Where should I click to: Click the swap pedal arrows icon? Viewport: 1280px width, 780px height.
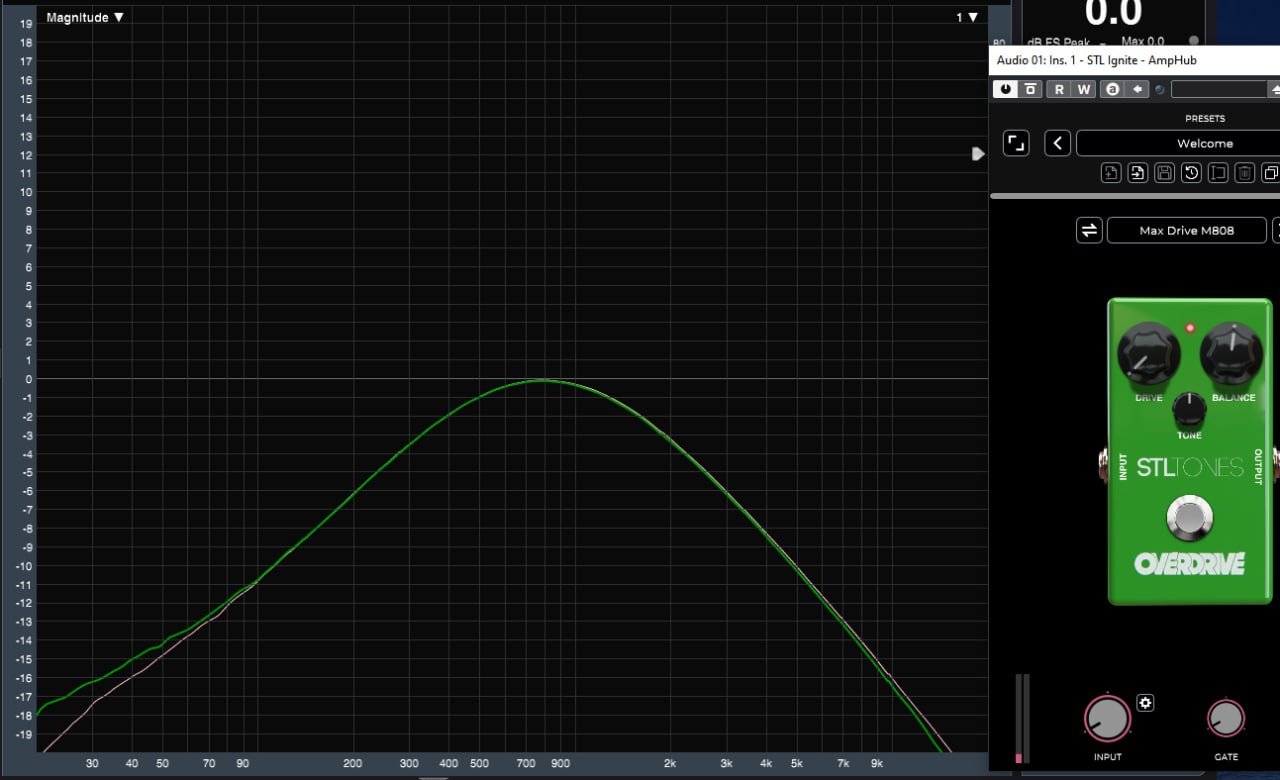[1089, 230]
